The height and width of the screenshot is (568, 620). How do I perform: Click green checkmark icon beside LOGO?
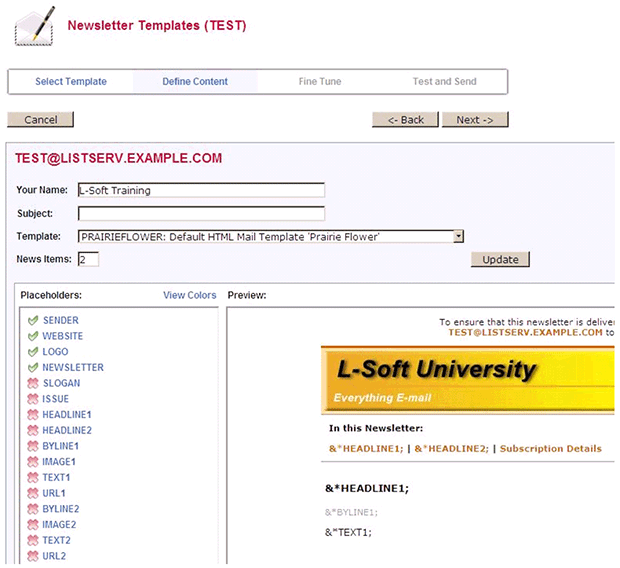33,352
